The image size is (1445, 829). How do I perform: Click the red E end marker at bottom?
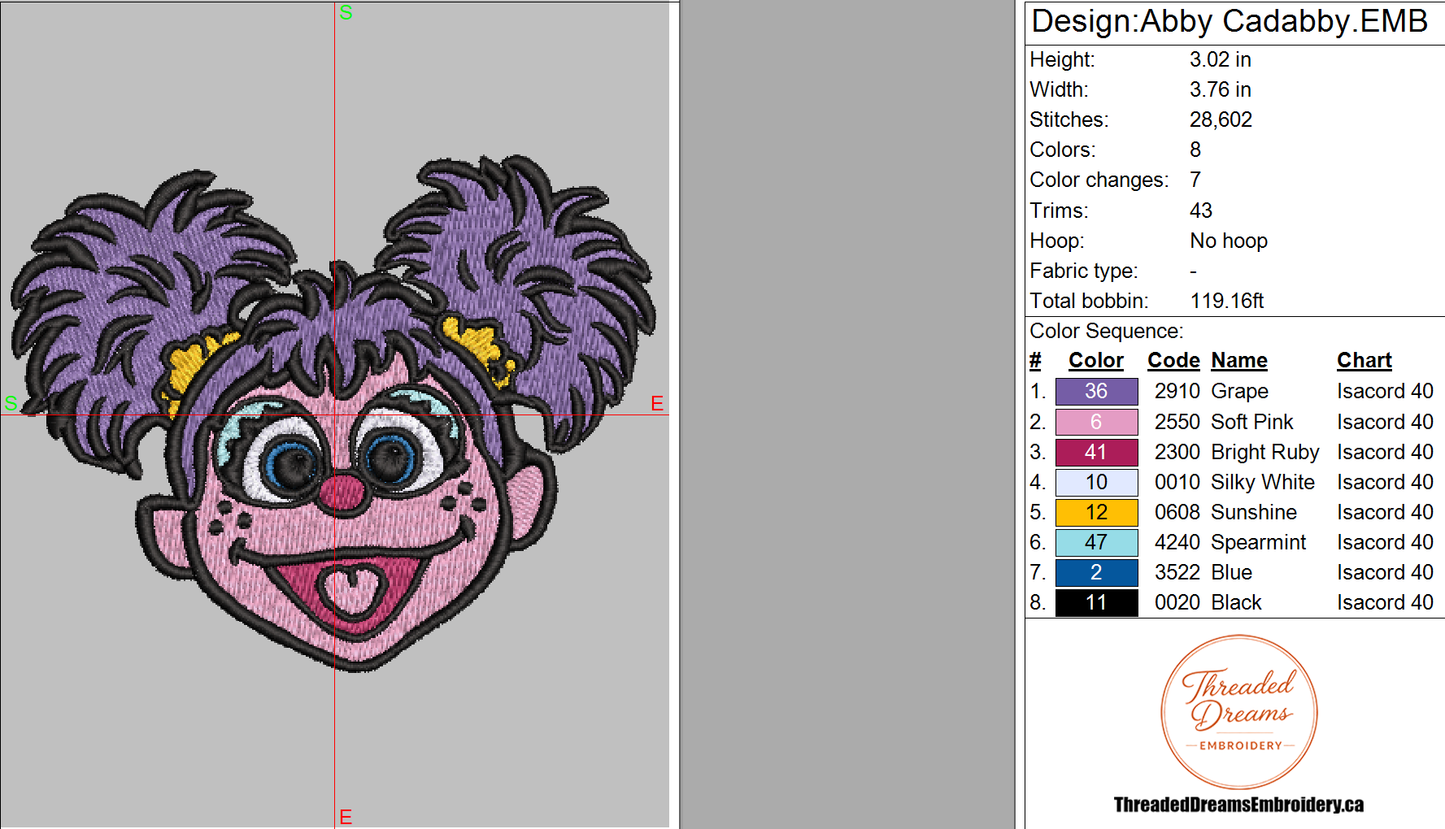click(x=346, y=818)
